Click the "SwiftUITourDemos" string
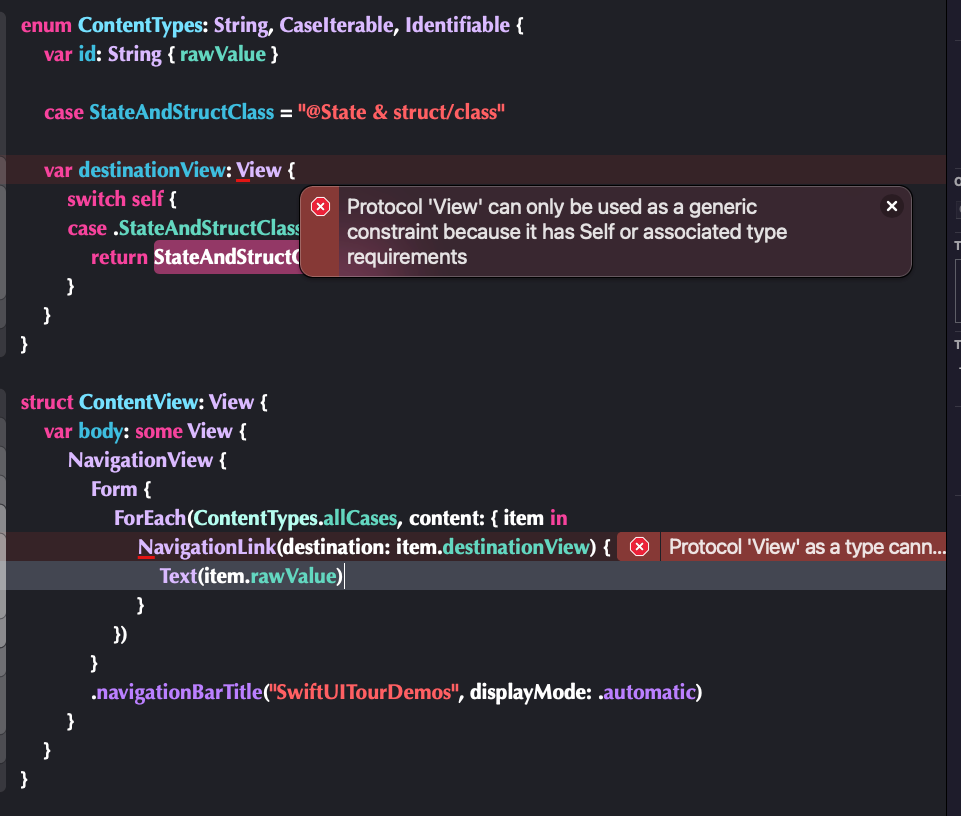Screen dimensions: 961x816 364,692
